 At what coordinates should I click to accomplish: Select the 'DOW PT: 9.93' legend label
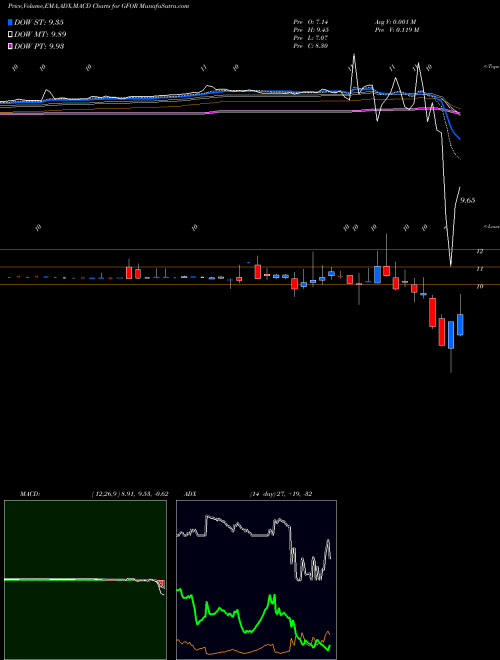[x=39, y=46]
